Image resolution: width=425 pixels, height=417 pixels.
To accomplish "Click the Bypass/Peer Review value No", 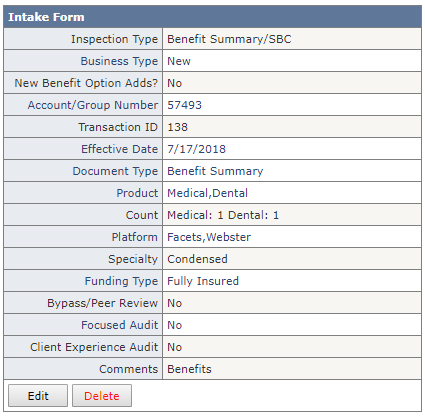I will pos(174,303).
